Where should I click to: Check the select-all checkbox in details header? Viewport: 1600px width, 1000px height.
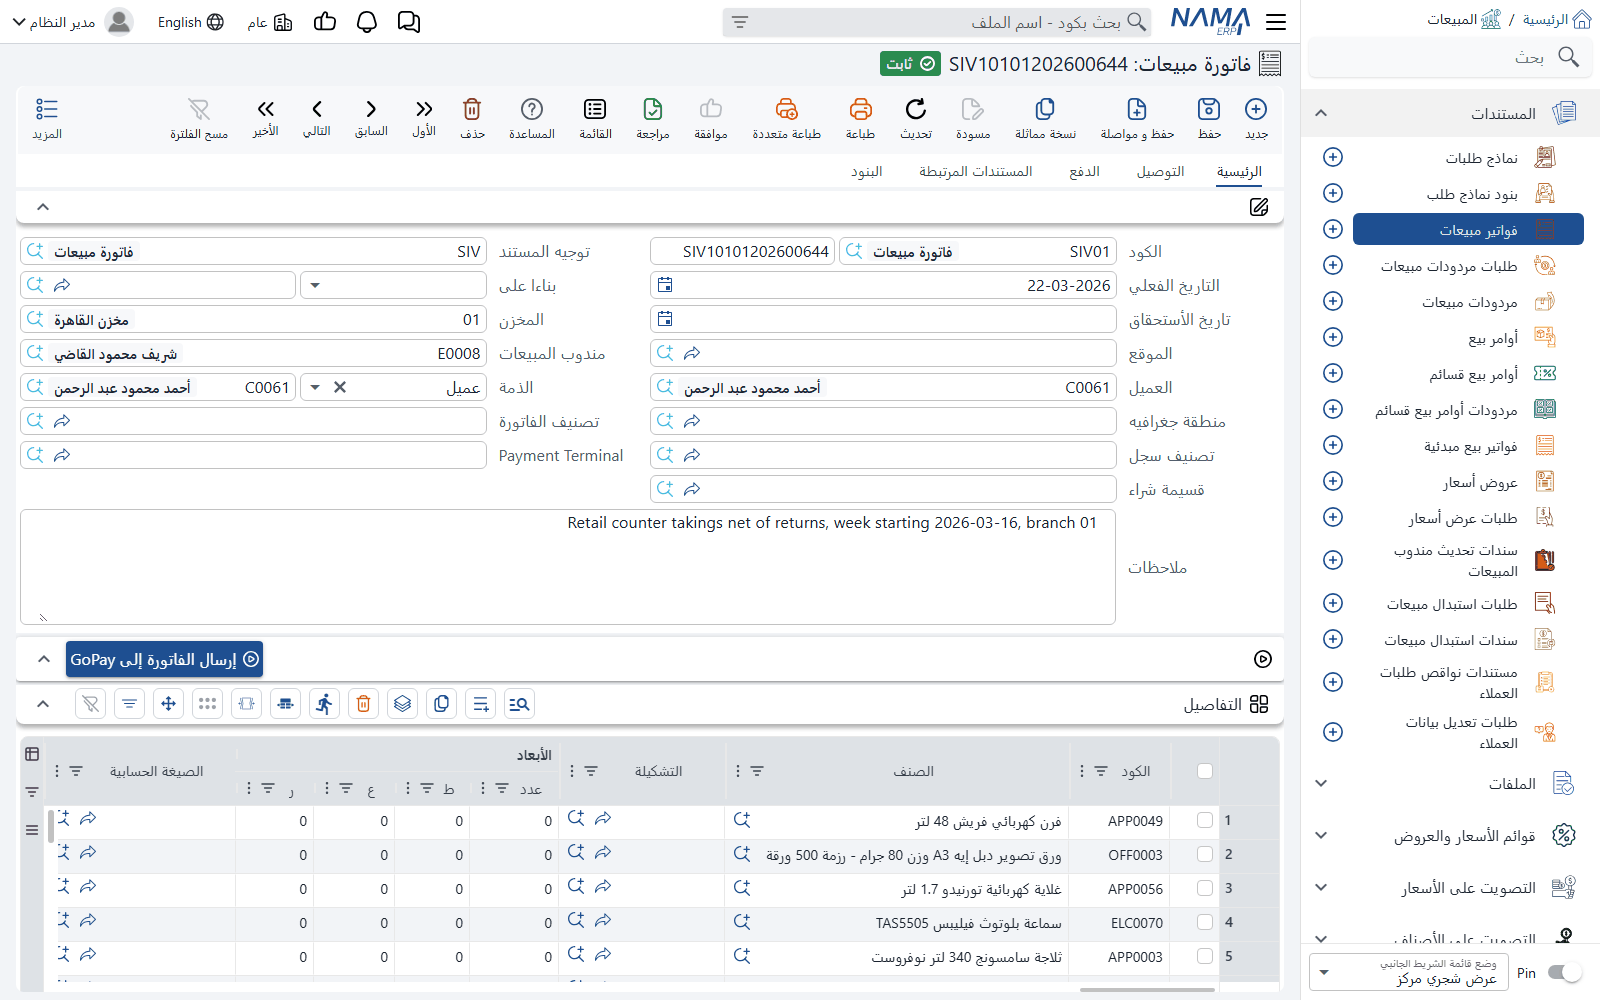pyautogui.click(x=1205, y=771)
